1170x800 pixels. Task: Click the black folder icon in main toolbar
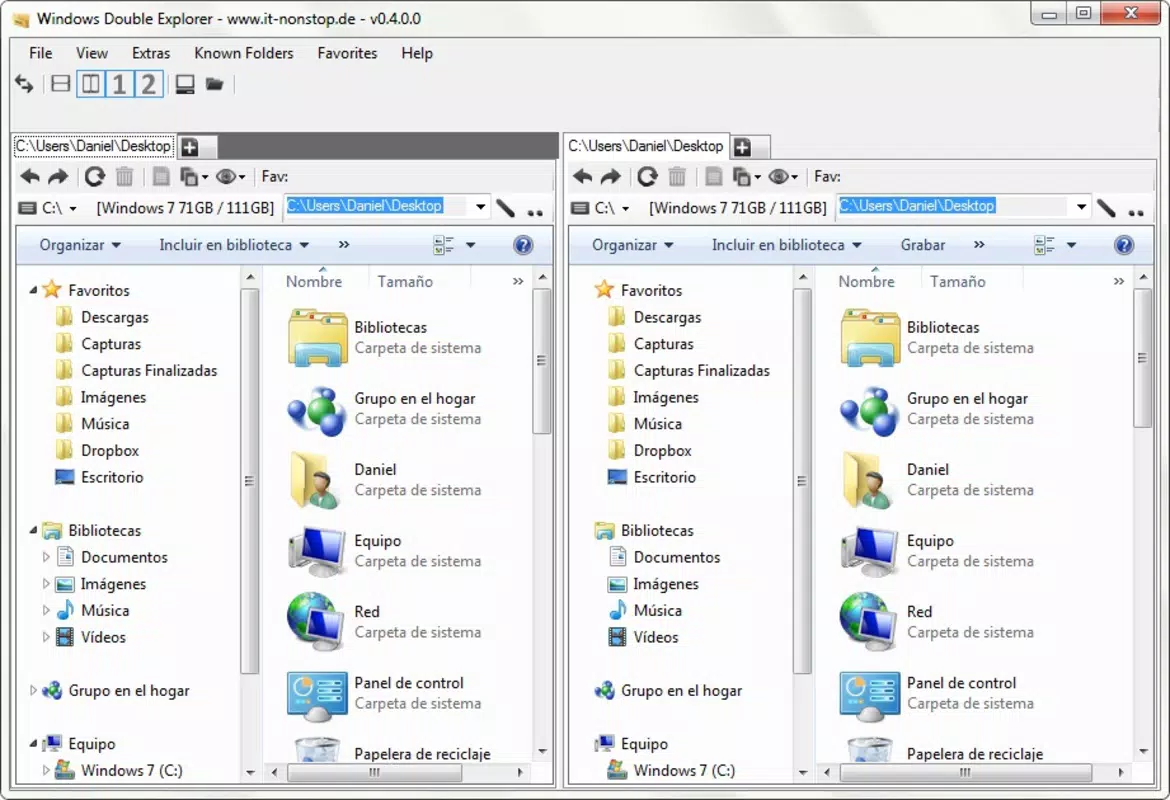215,84
